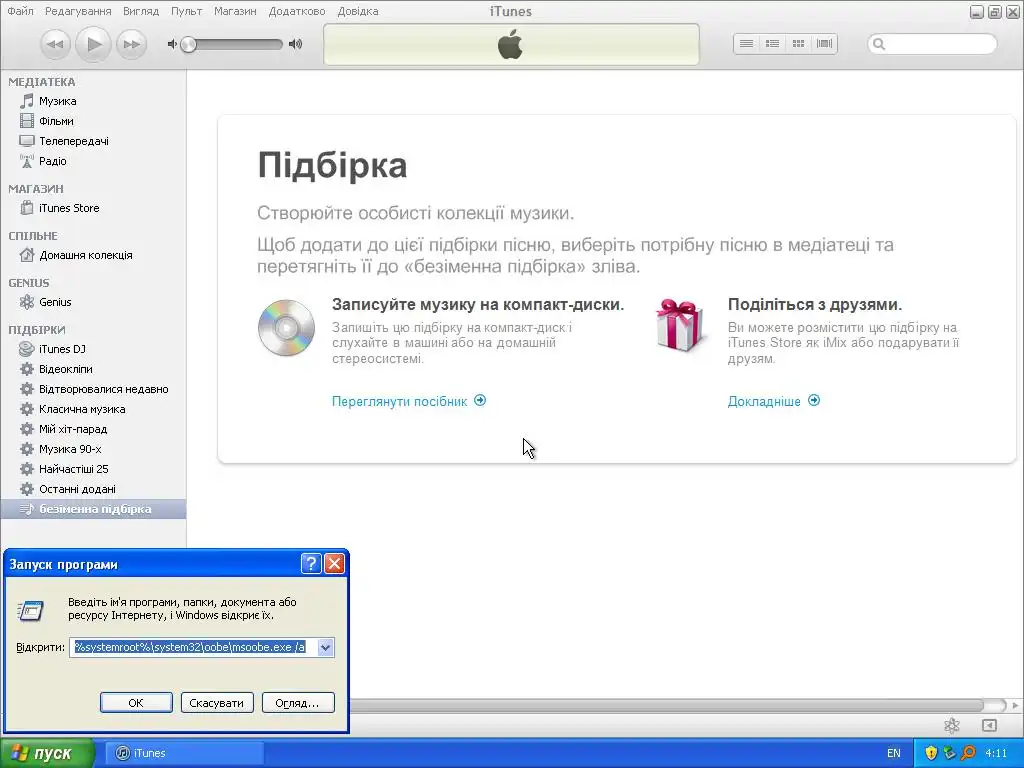Switch to song list view
Screen dimensions: 1024x768
tap(746, 44)
